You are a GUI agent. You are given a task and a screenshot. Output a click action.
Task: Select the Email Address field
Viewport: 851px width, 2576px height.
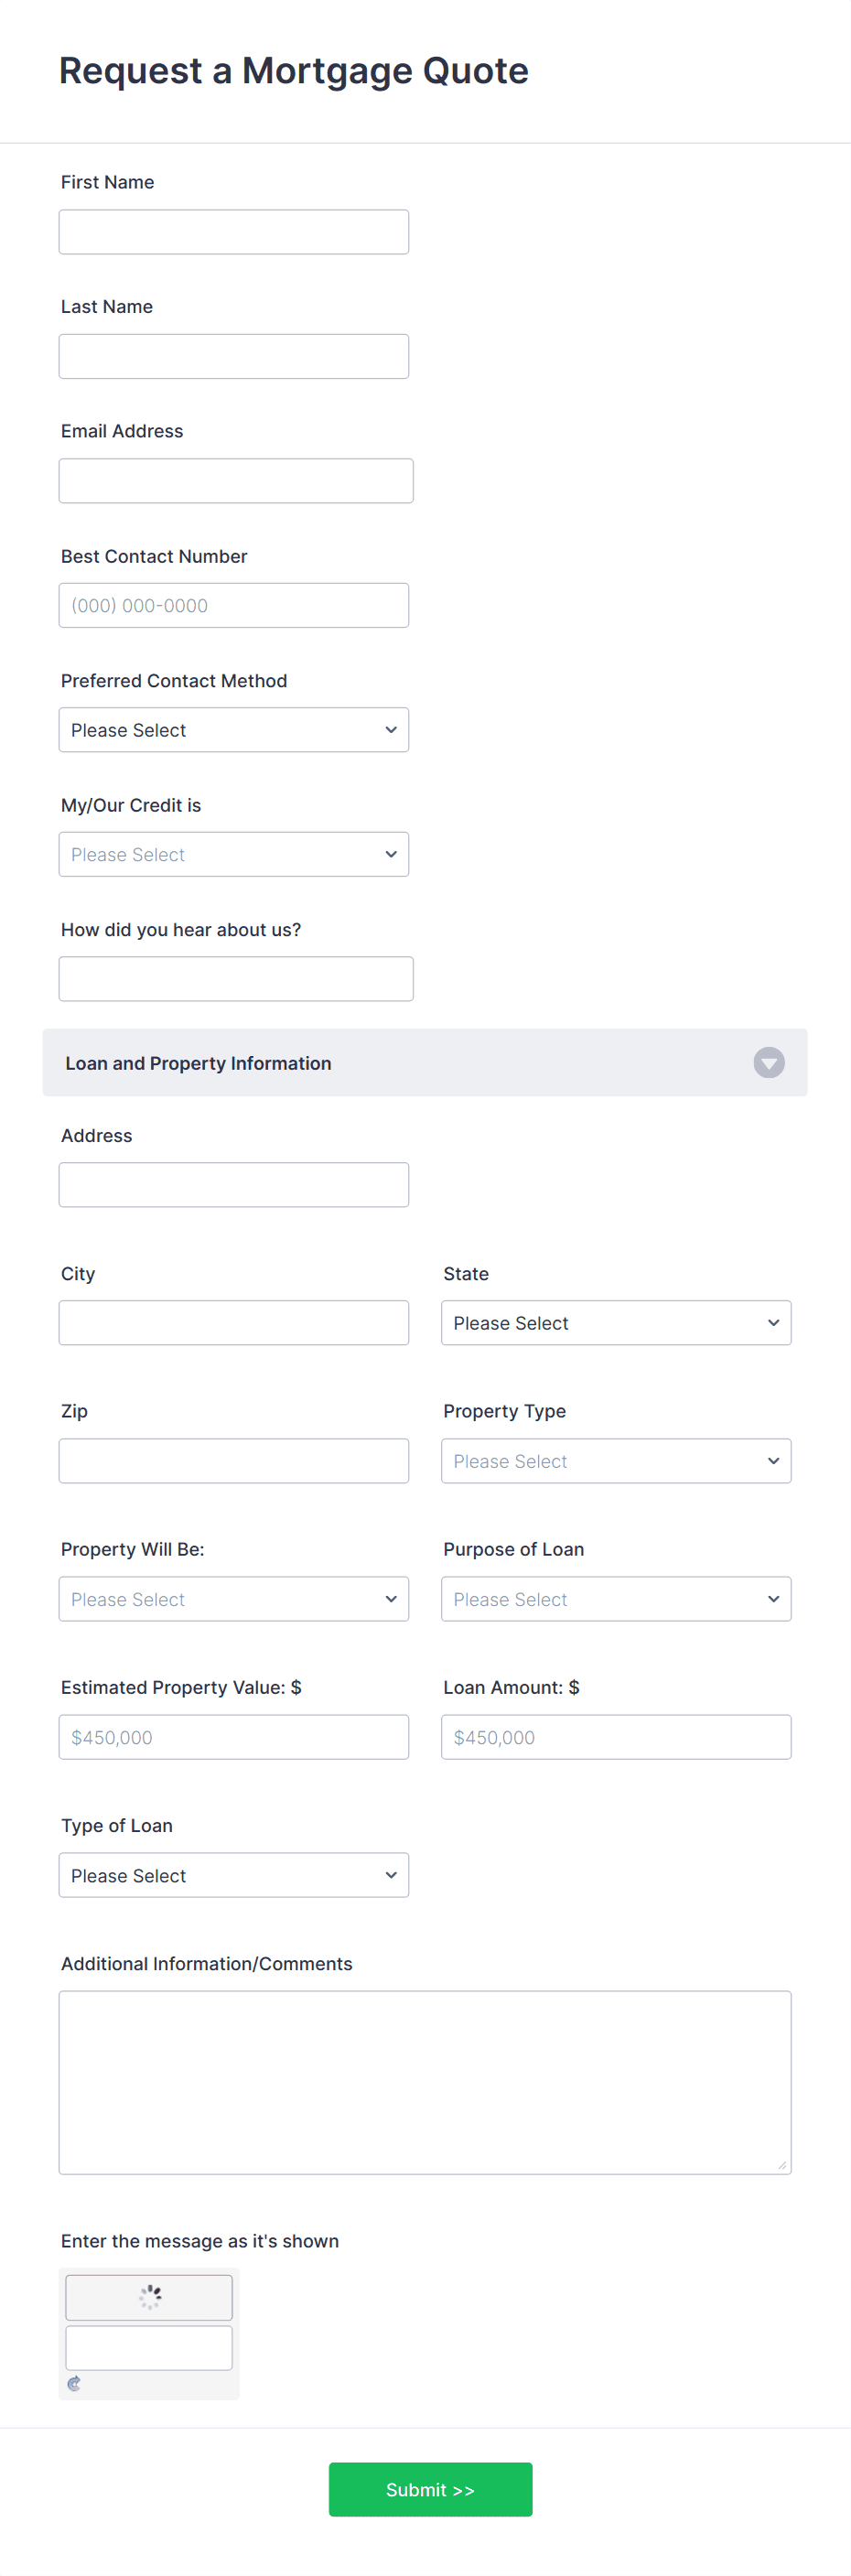[x=236, y=480]
